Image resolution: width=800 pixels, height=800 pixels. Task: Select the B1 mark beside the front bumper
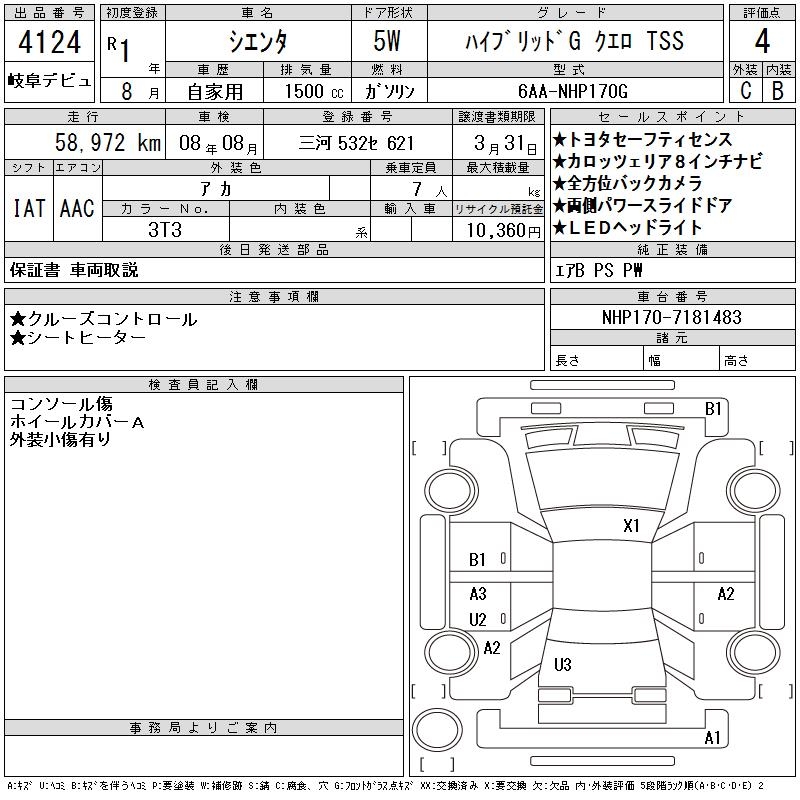[x=713, y=409]
